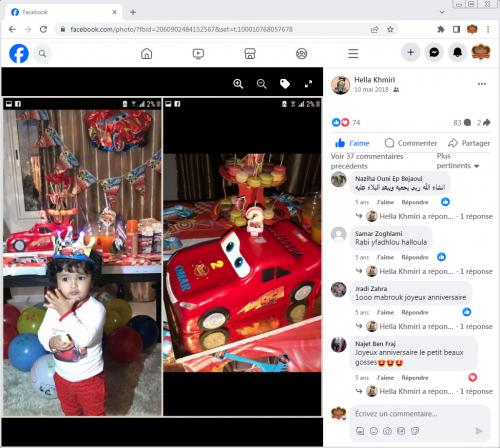Tag the photo using tag icon
Image resolution: width=500 pixels, height=448 pixels.
pos(285,84)
